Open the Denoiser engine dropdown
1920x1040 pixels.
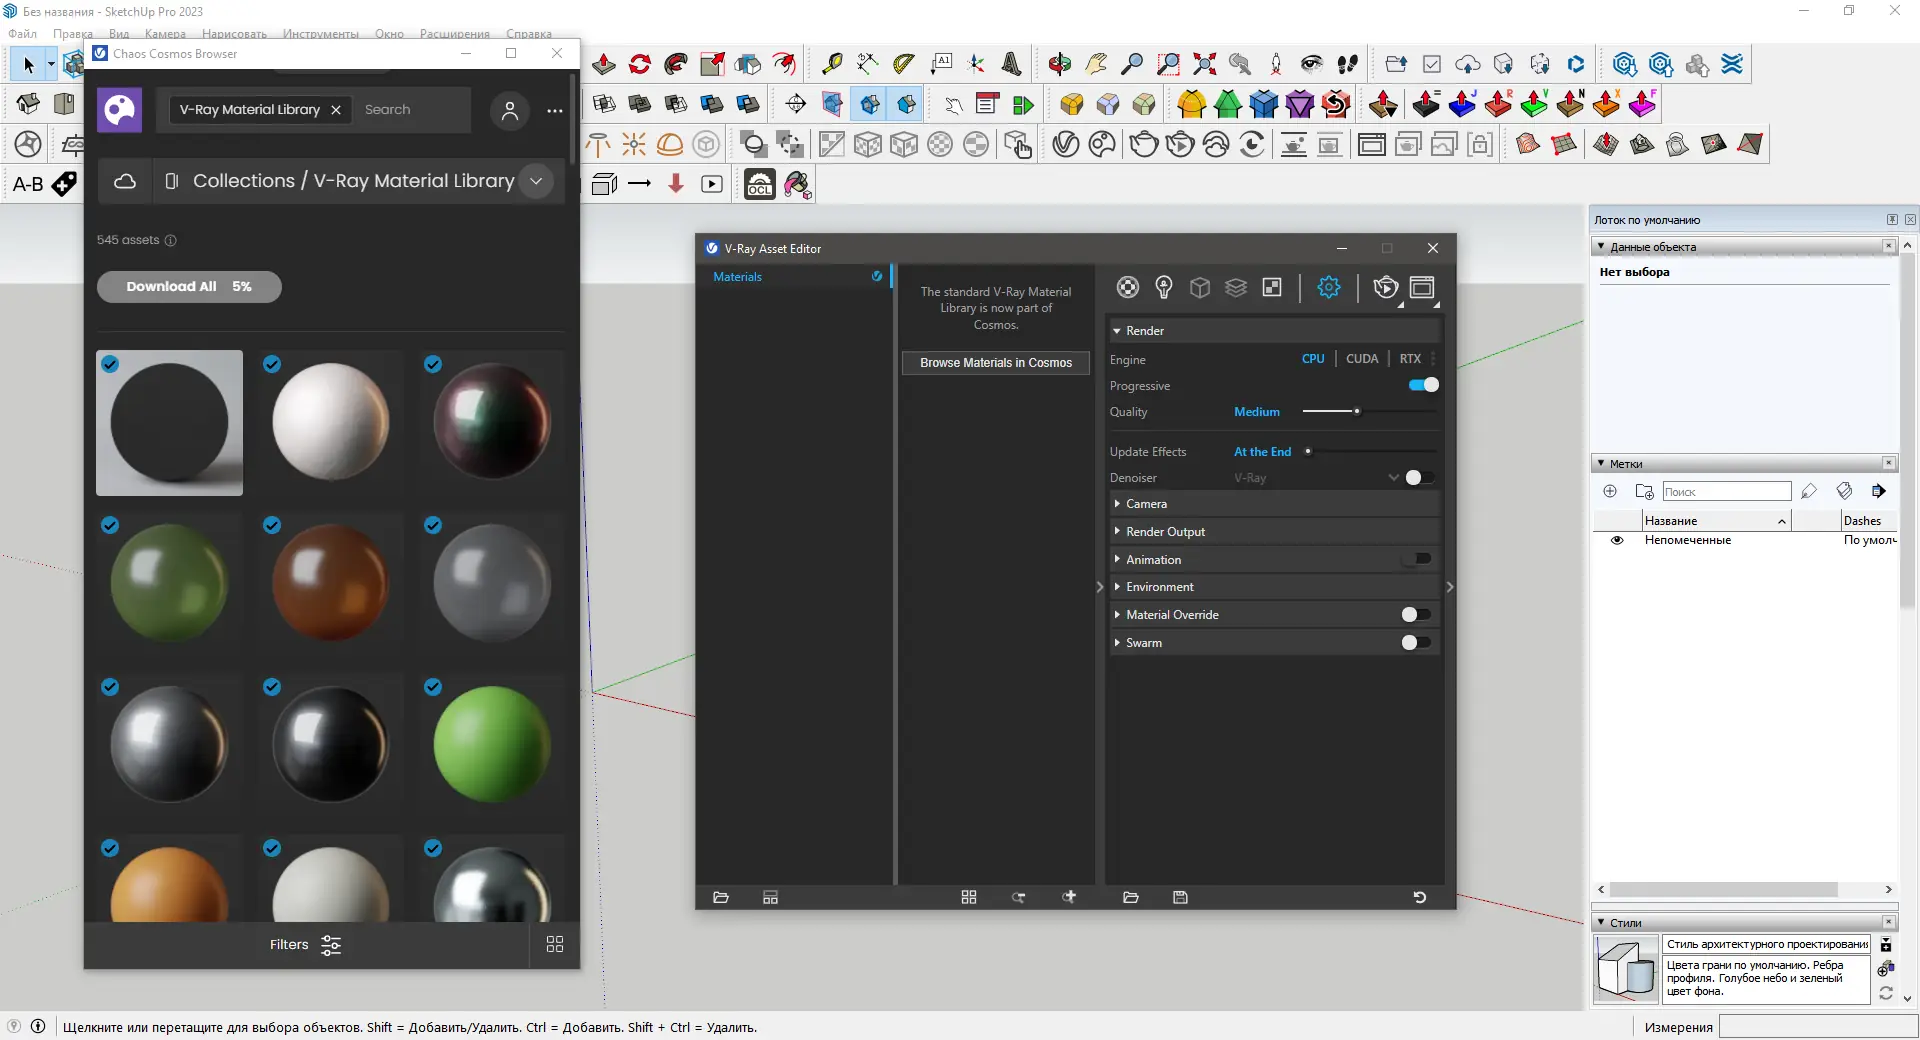(x=1393, y=478)
